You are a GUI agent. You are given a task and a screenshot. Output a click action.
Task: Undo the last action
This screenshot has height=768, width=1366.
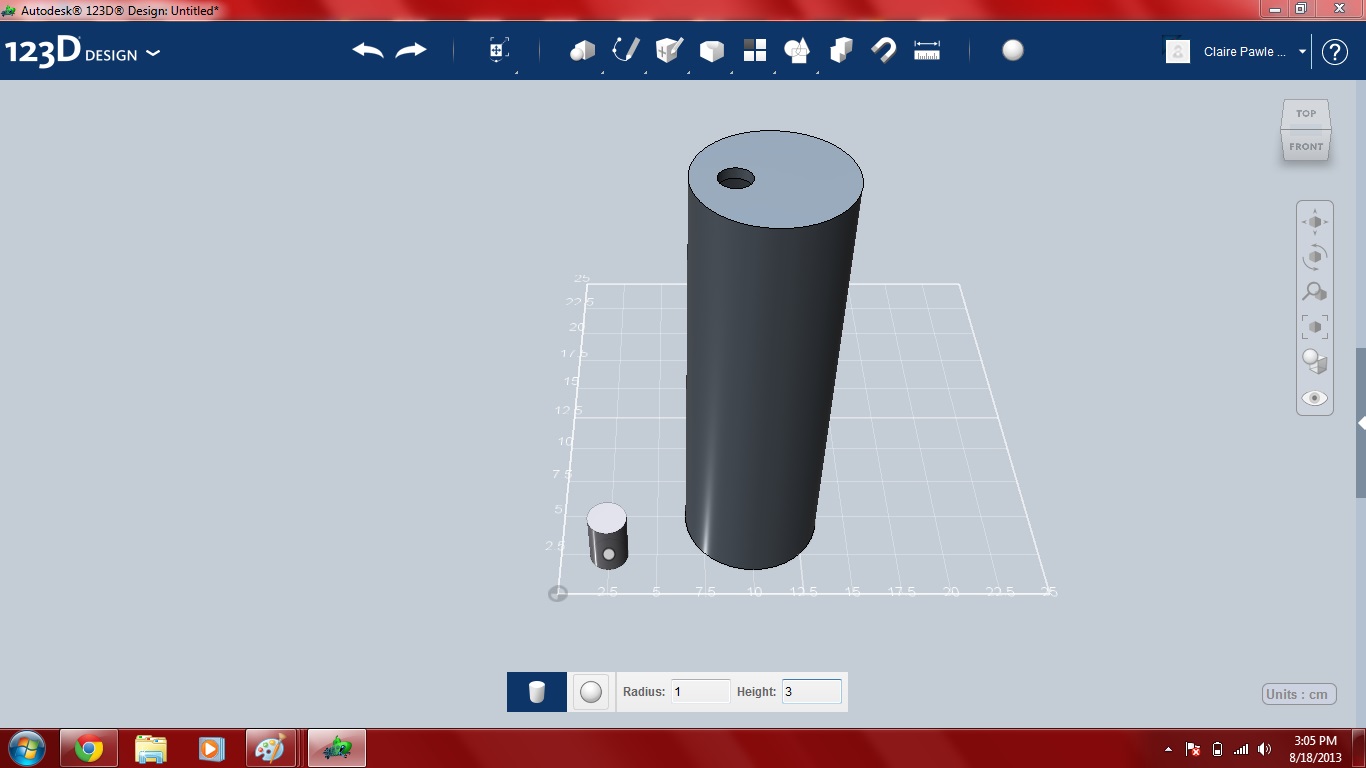[x=368, y=50]
